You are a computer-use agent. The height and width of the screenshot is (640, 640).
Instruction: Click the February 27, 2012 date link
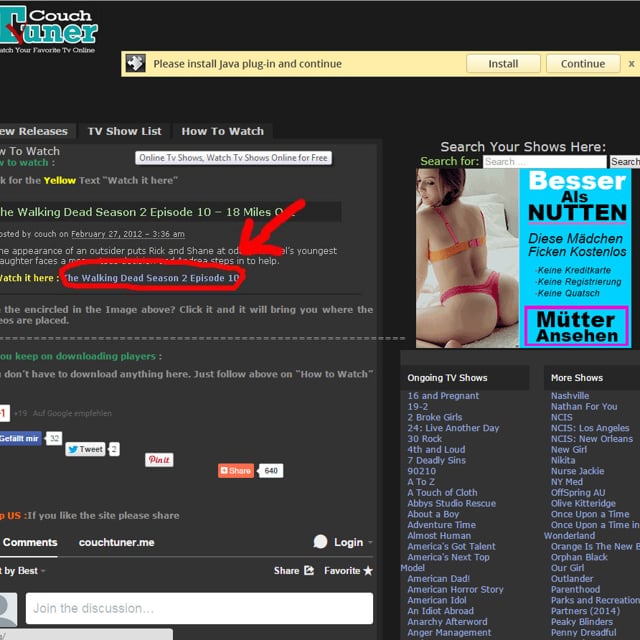click(x=128, y=234)
